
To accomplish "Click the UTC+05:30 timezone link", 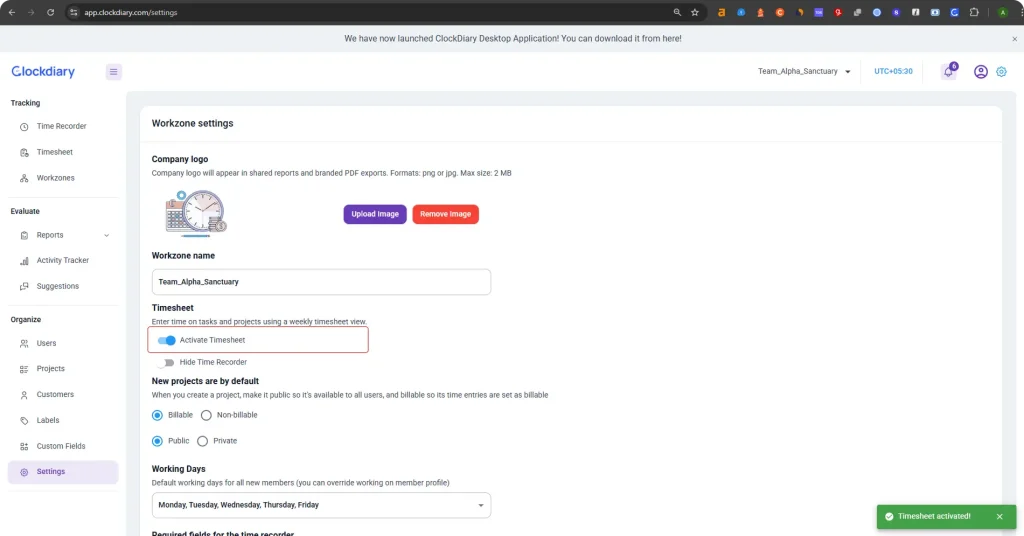I will tap(893, 71).
